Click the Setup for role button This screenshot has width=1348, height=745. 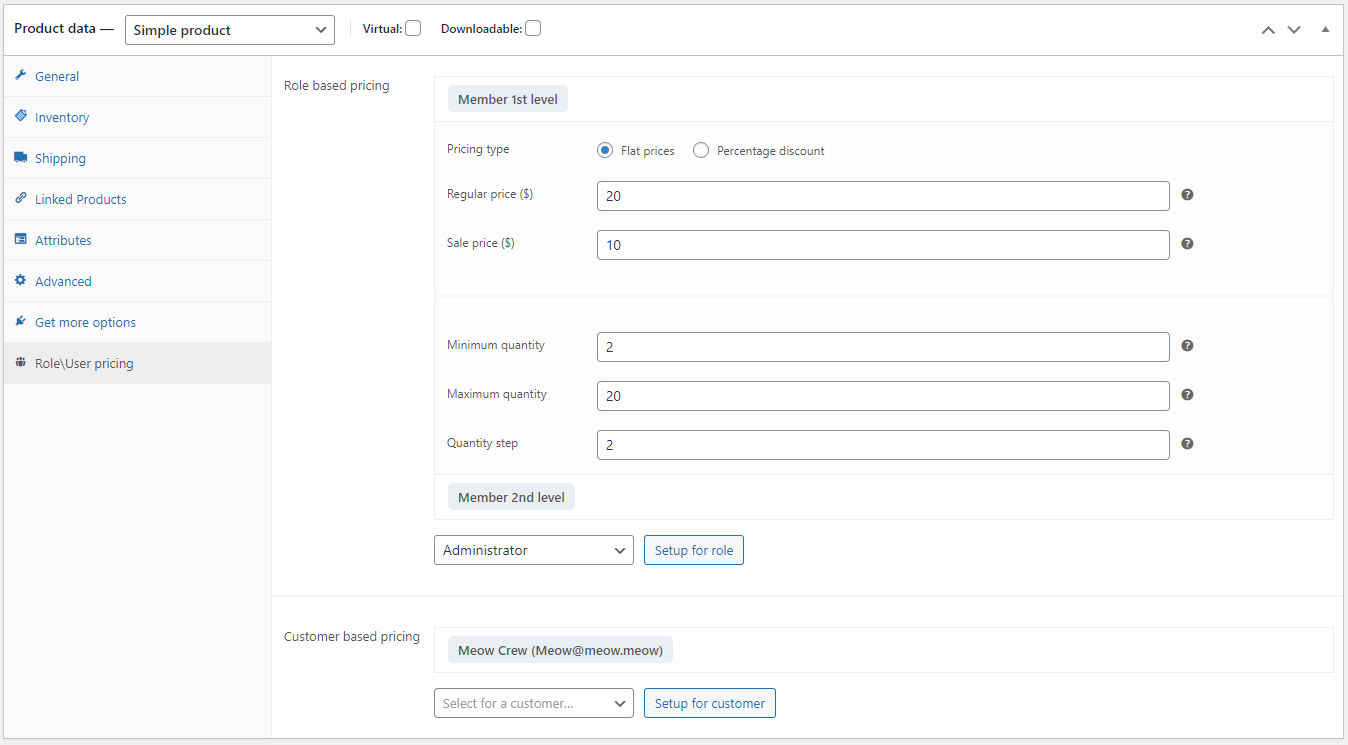694,550
